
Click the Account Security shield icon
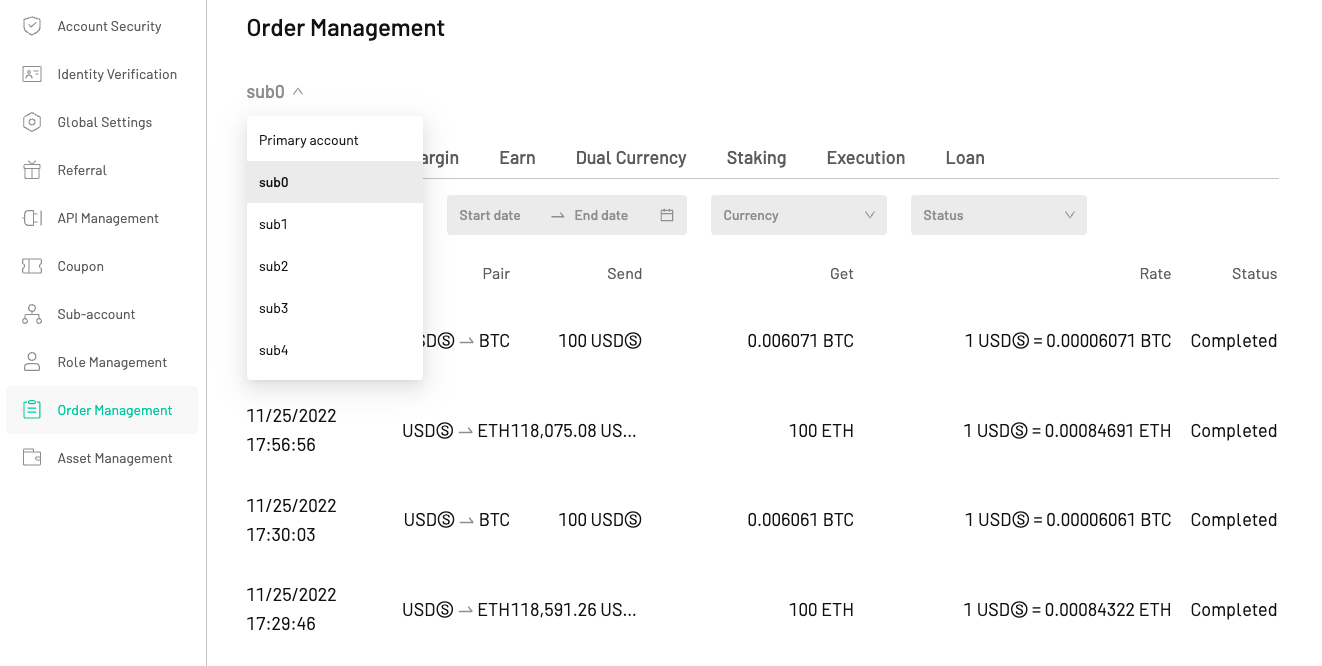[32, 26]
